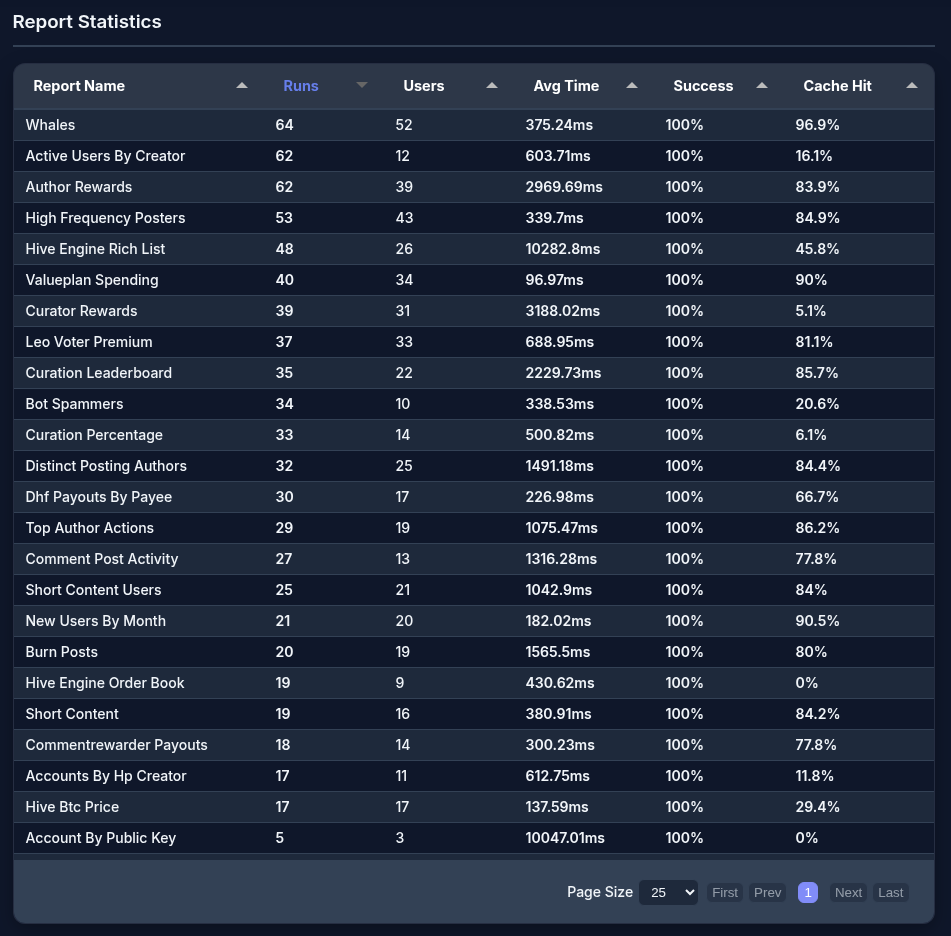
Task: Go to the Prev page
Action: [x=768, y=892]
